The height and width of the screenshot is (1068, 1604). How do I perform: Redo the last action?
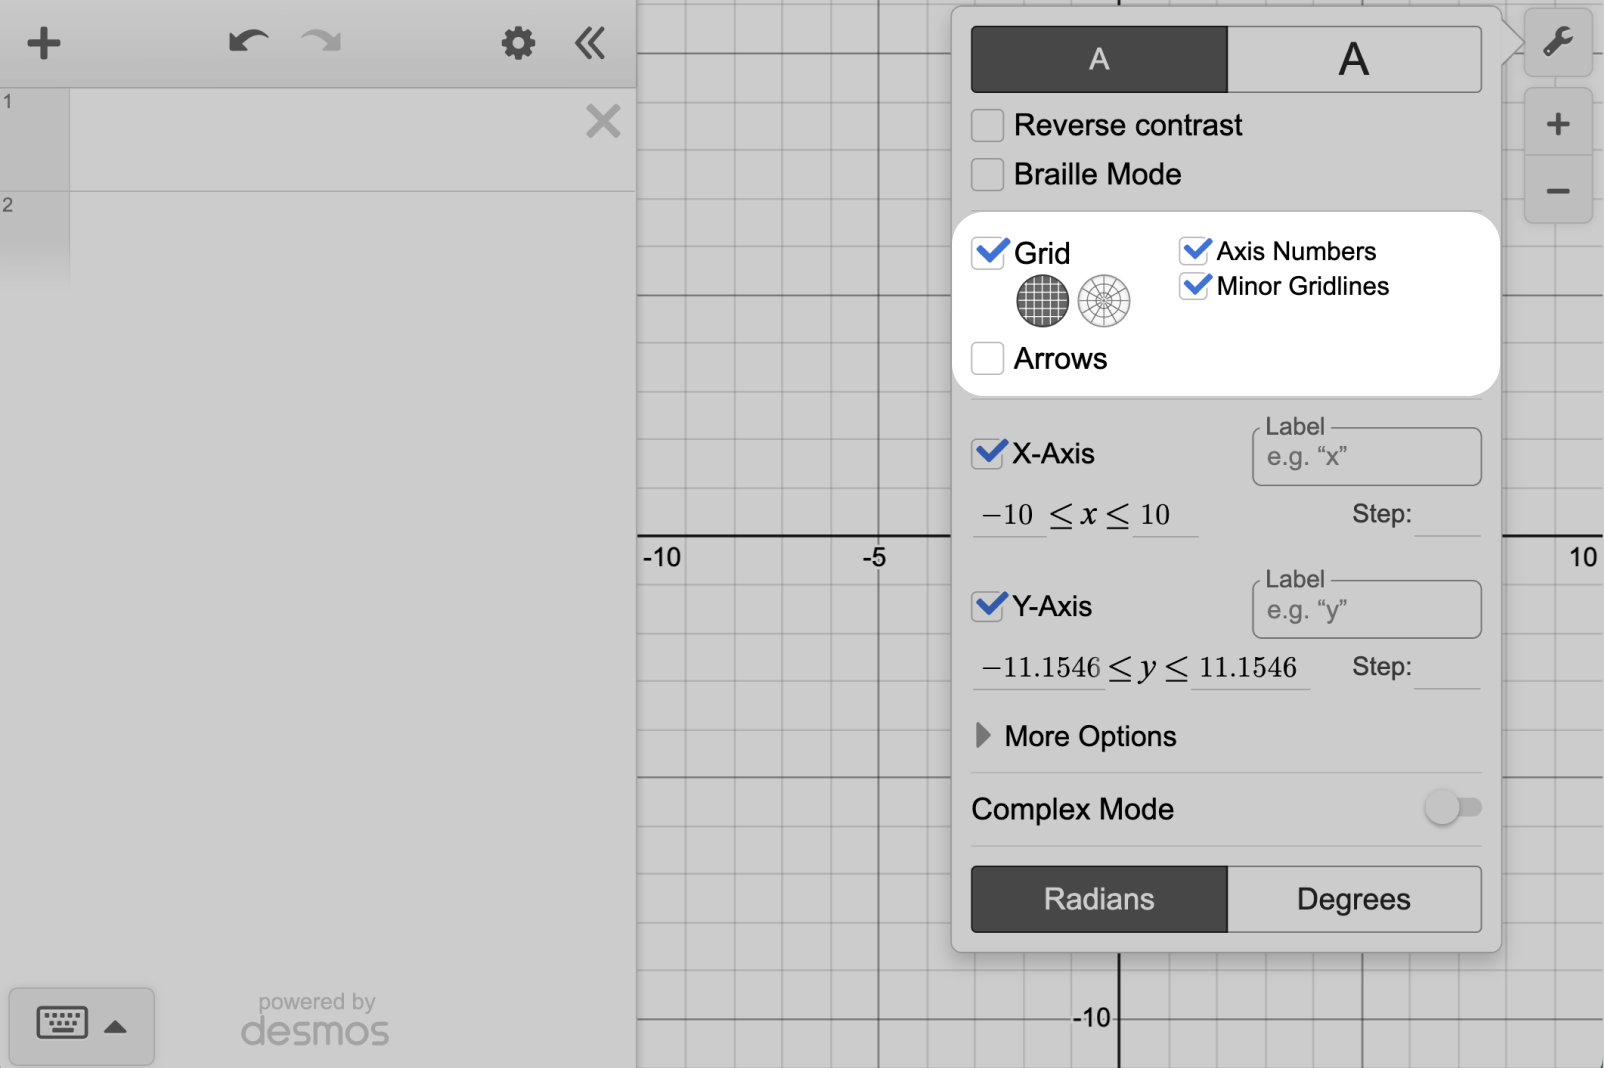[321, 42]
